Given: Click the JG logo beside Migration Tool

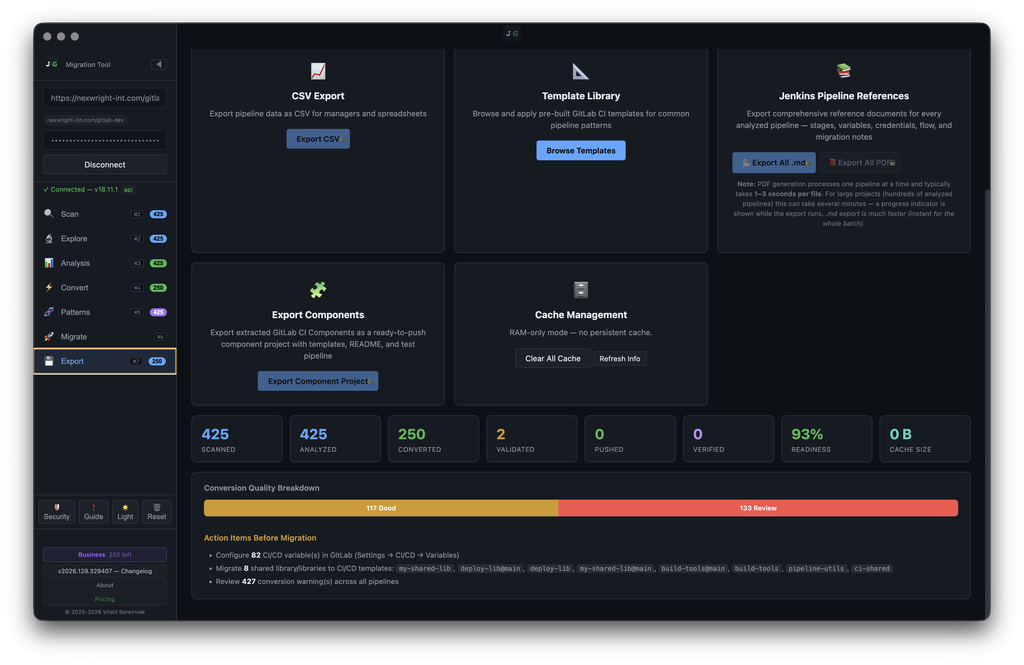Looking at the screenshot, I should (52, 64).
